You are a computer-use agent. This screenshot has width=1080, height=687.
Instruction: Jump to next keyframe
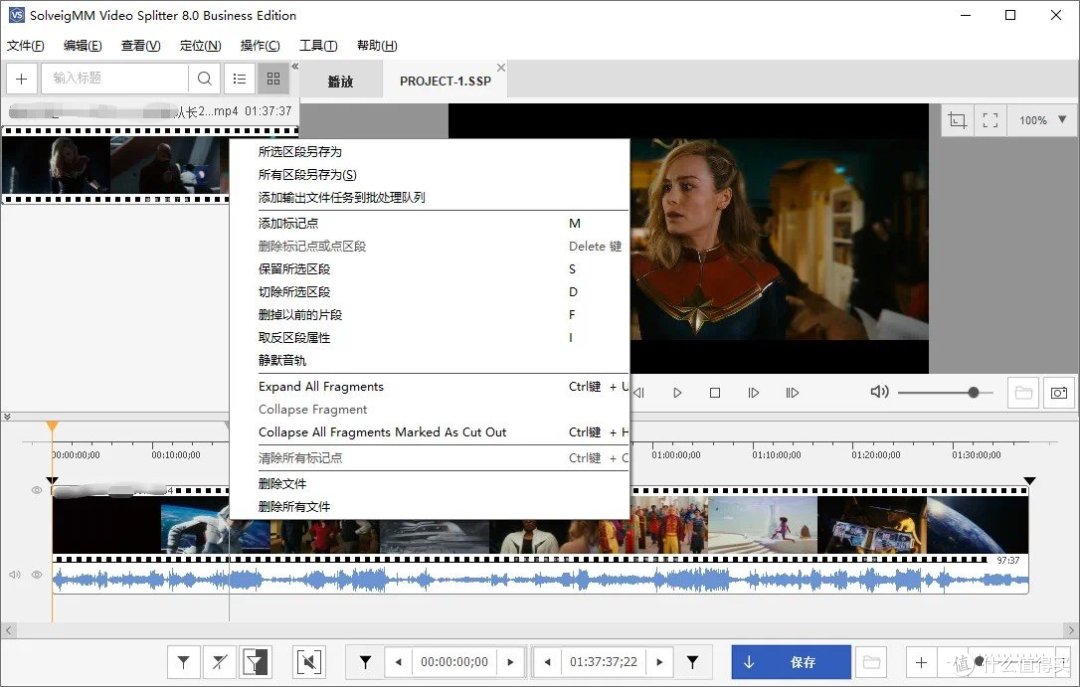coord(792,393)
